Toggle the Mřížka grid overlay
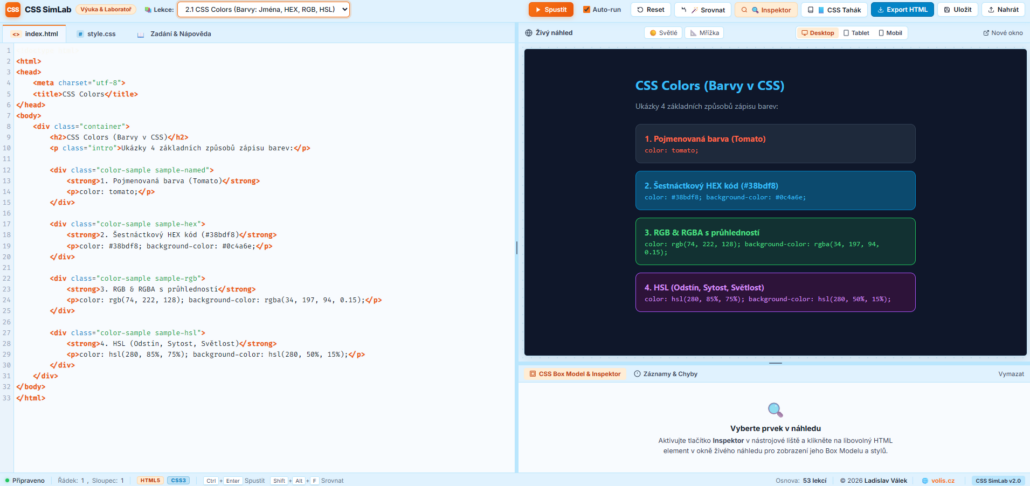The height and width of the screenshot is (486, 1030). [704, 33]
